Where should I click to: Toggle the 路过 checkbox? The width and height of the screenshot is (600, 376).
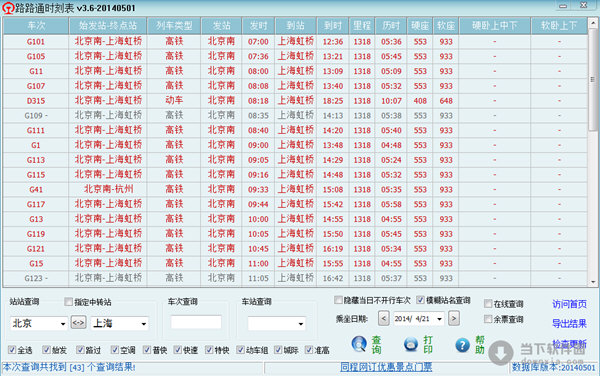[x=80, y=350]
